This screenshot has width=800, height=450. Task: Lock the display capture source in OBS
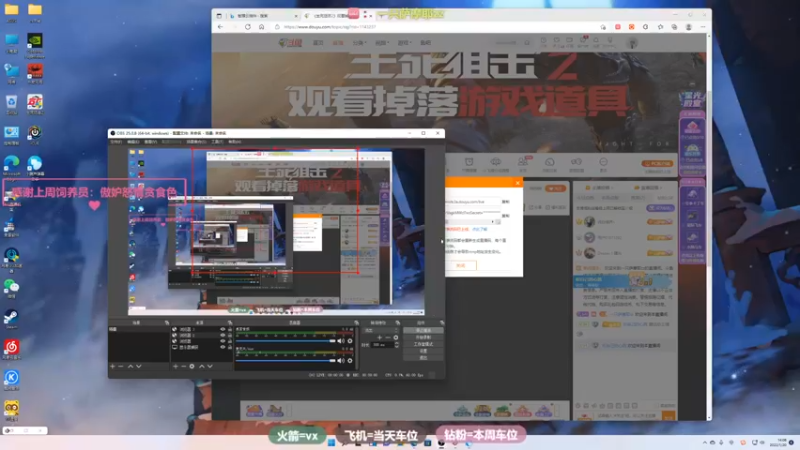pos(230,347)
